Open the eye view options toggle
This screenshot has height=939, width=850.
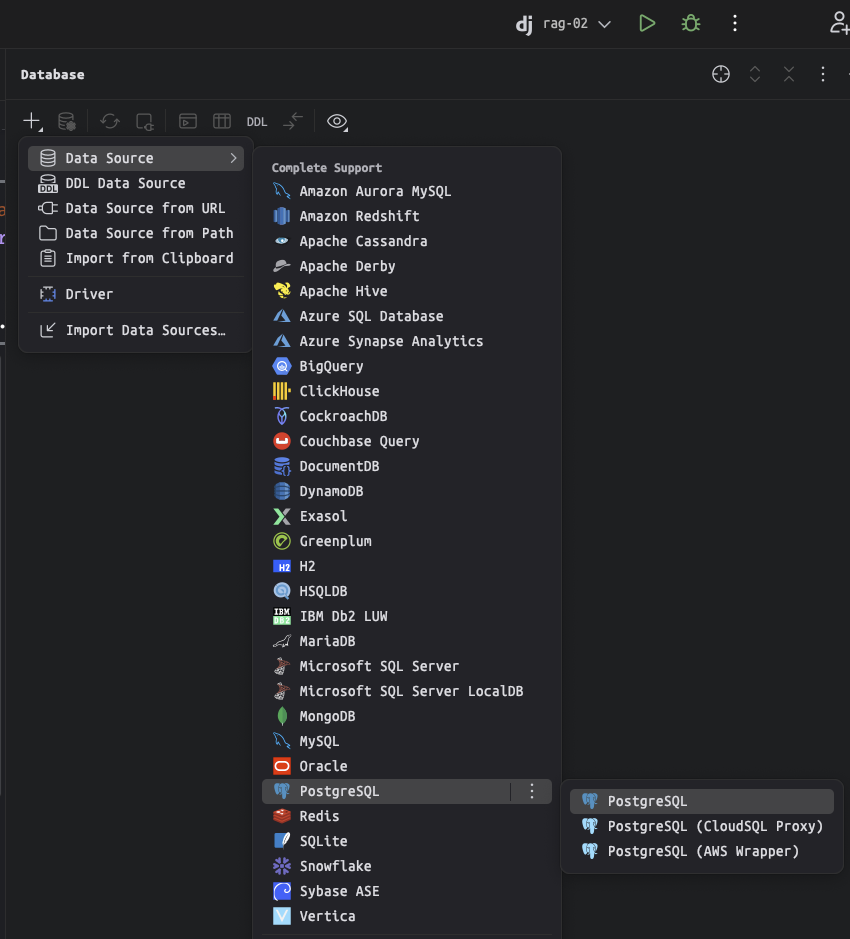pyautogui.click(x=337, y=121)
